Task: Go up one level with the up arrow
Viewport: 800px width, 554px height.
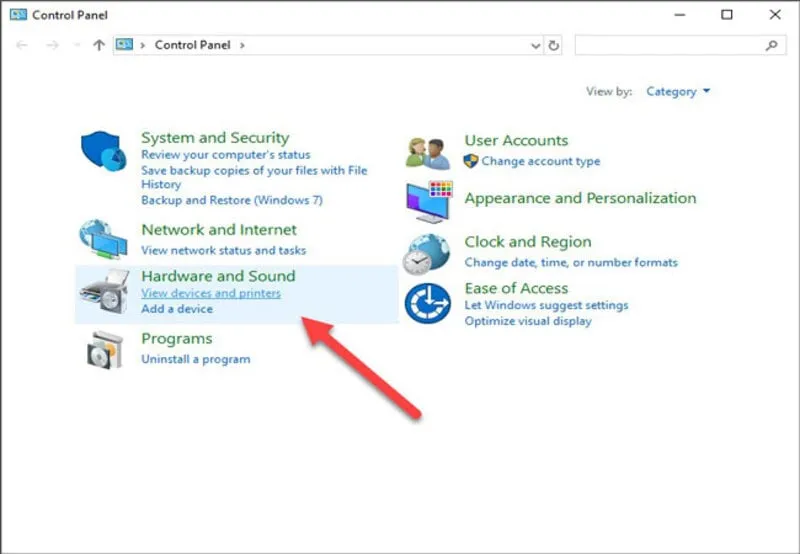Action: [98, 45]
